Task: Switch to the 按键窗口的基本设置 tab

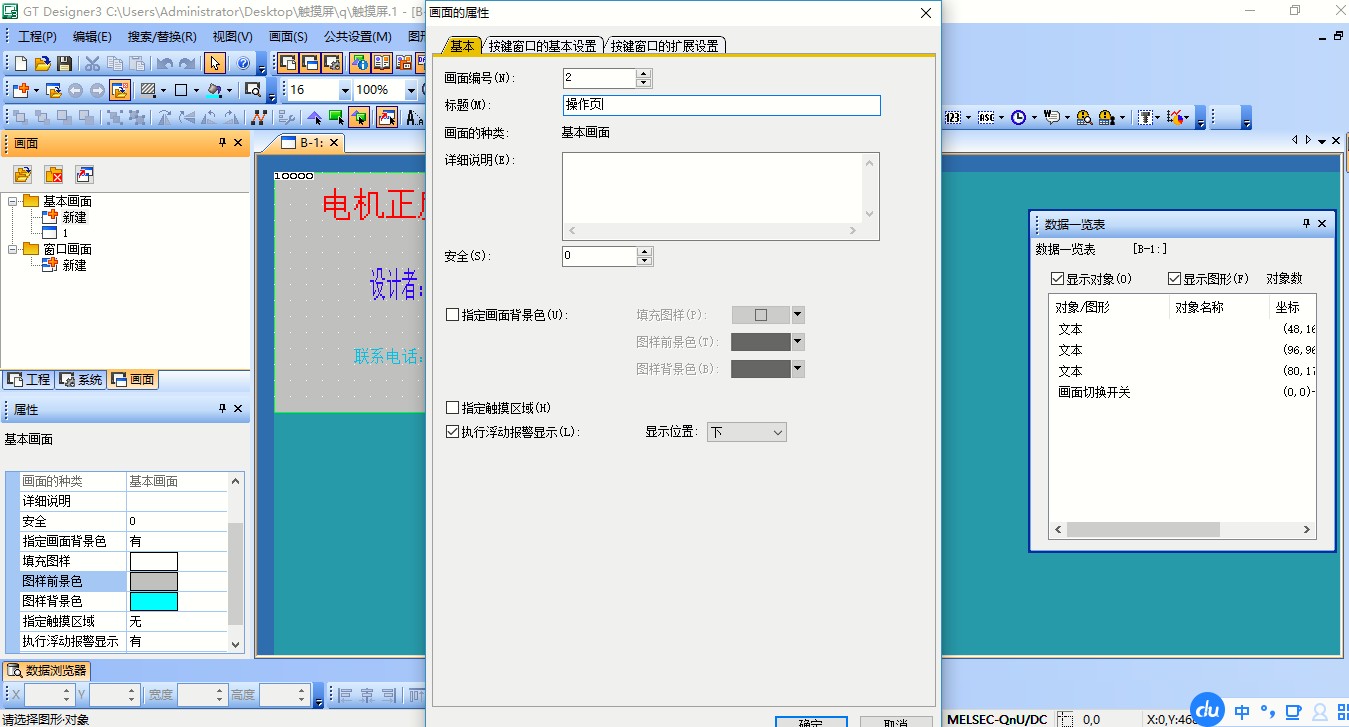Action: coord(543,46)
